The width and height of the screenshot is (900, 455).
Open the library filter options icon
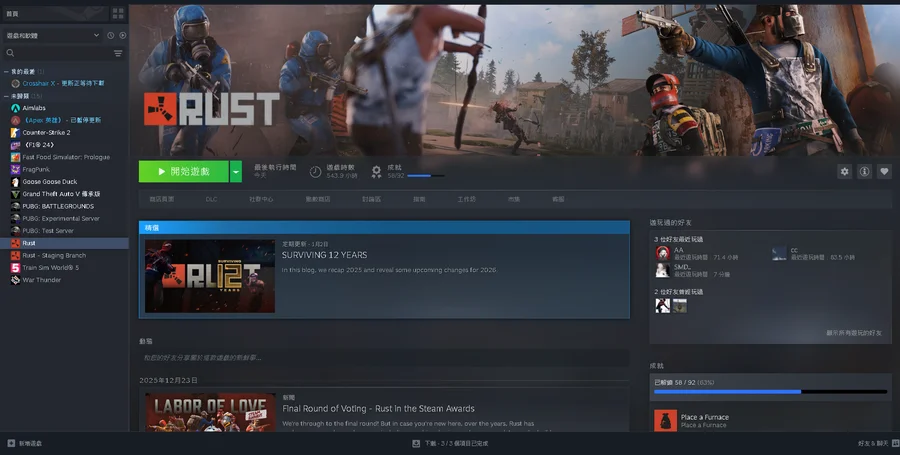tap(118, 53)
